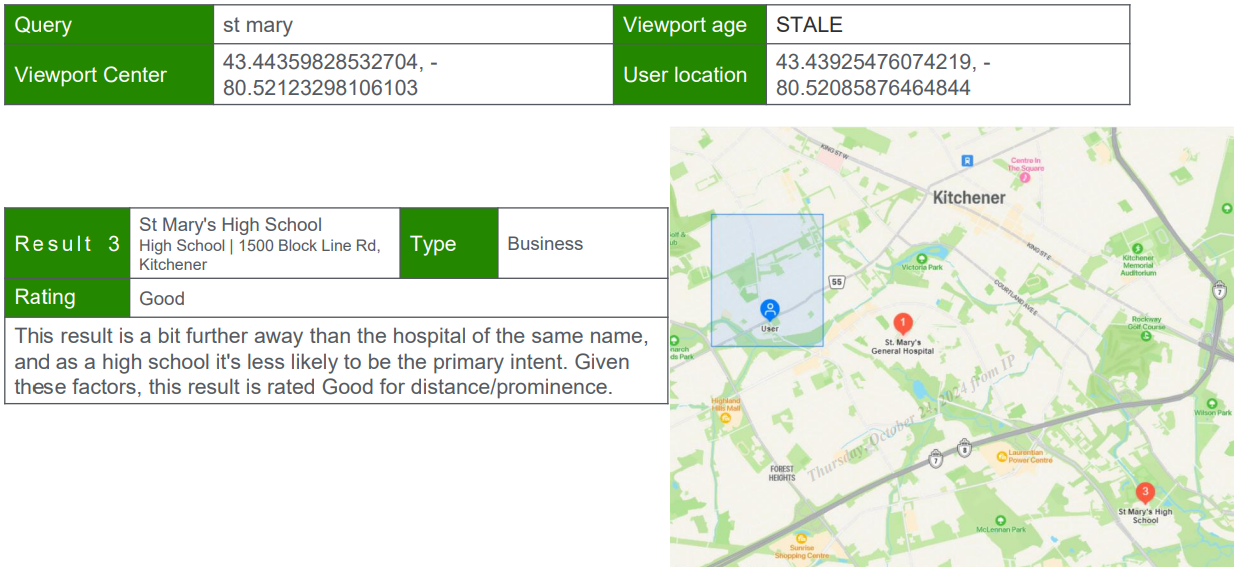Click the St Mary's High School result title
Image resolution: width=1242 pixels, height=567 pixels.
point(231,224)
